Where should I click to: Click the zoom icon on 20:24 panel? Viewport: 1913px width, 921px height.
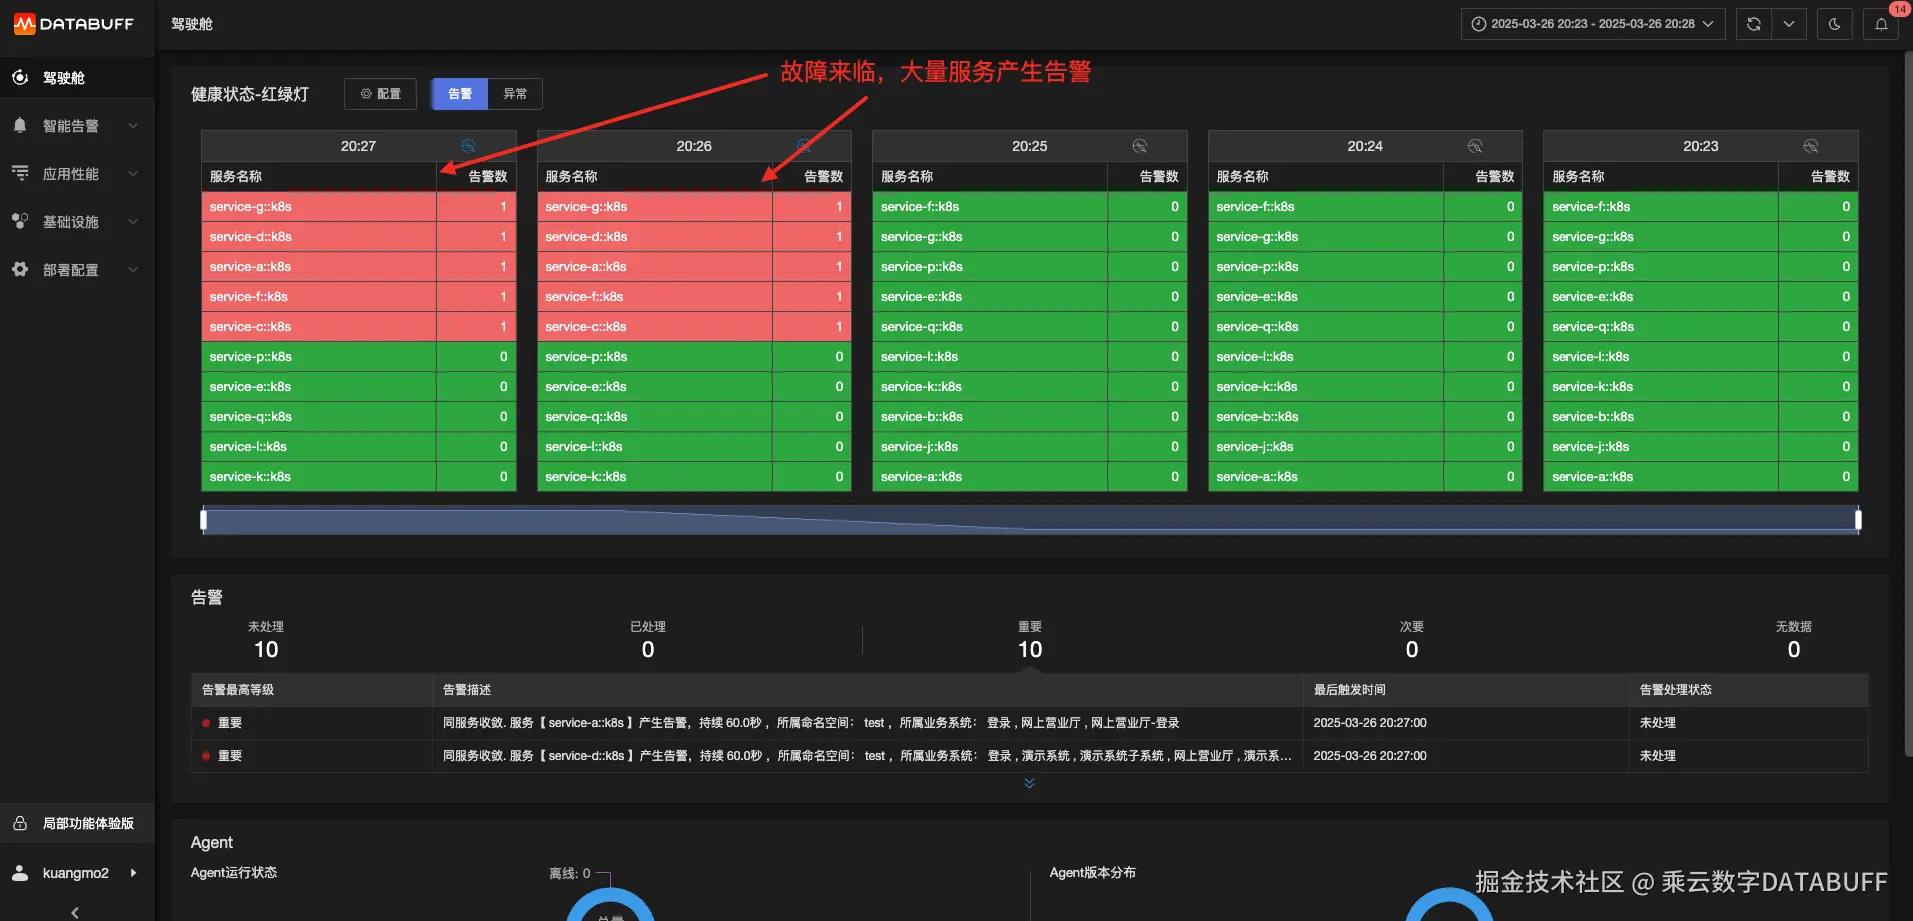click(1475, 146)
